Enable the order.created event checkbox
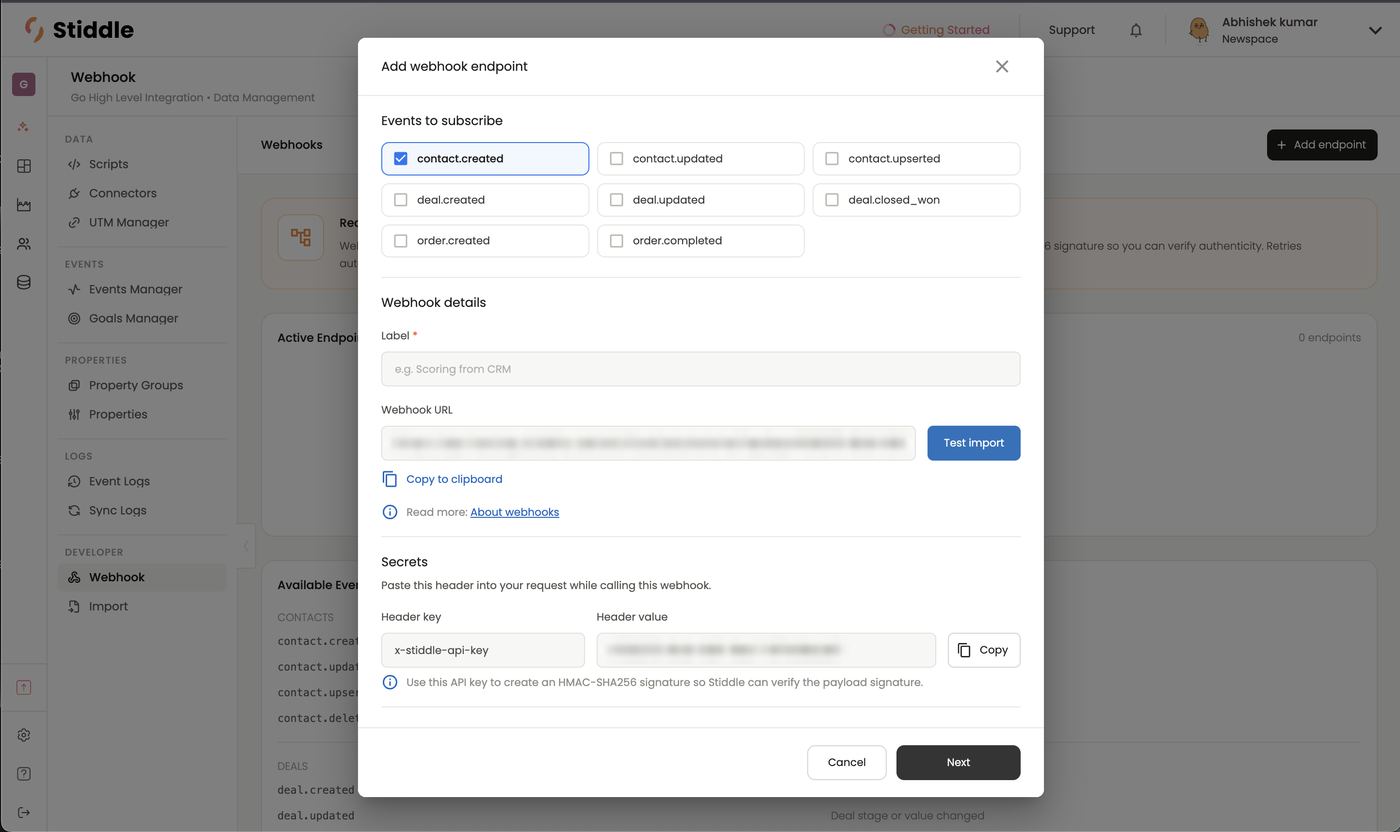The width and height of the screenshot is (1400, 832). pyautogui.click(x=401, y=241)
